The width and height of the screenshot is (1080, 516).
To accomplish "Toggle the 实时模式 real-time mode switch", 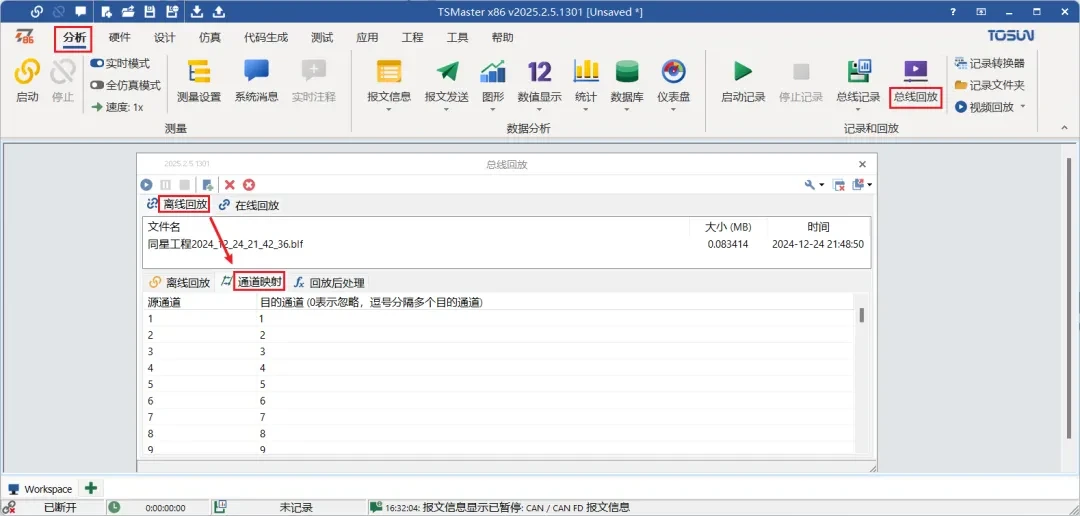I will point(98,63).
